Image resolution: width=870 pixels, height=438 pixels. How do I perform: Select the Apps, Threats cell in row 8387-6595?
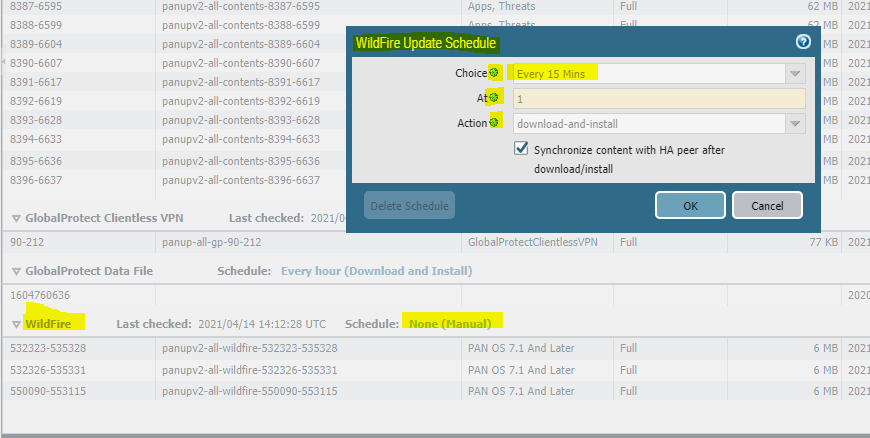502,7
